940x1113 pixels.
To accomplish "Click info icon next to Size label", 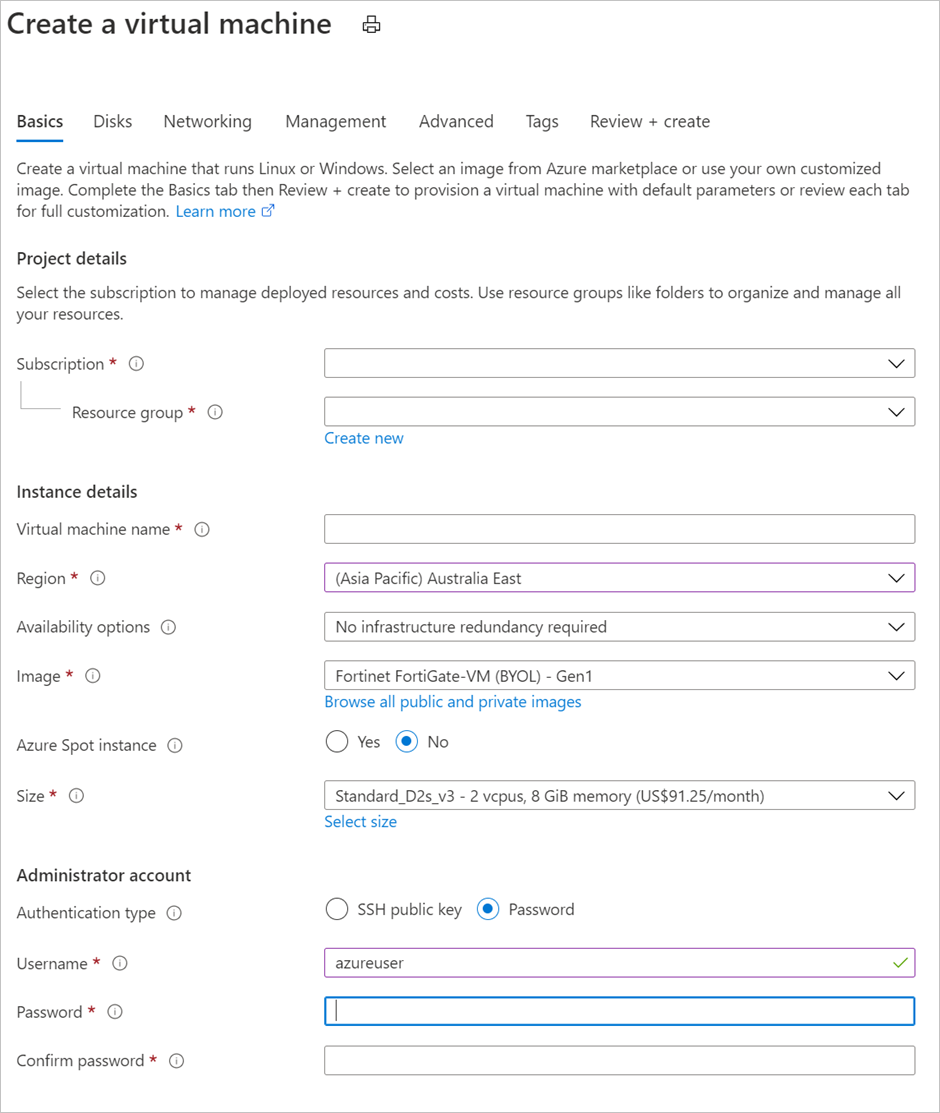I will coord(77,796).
